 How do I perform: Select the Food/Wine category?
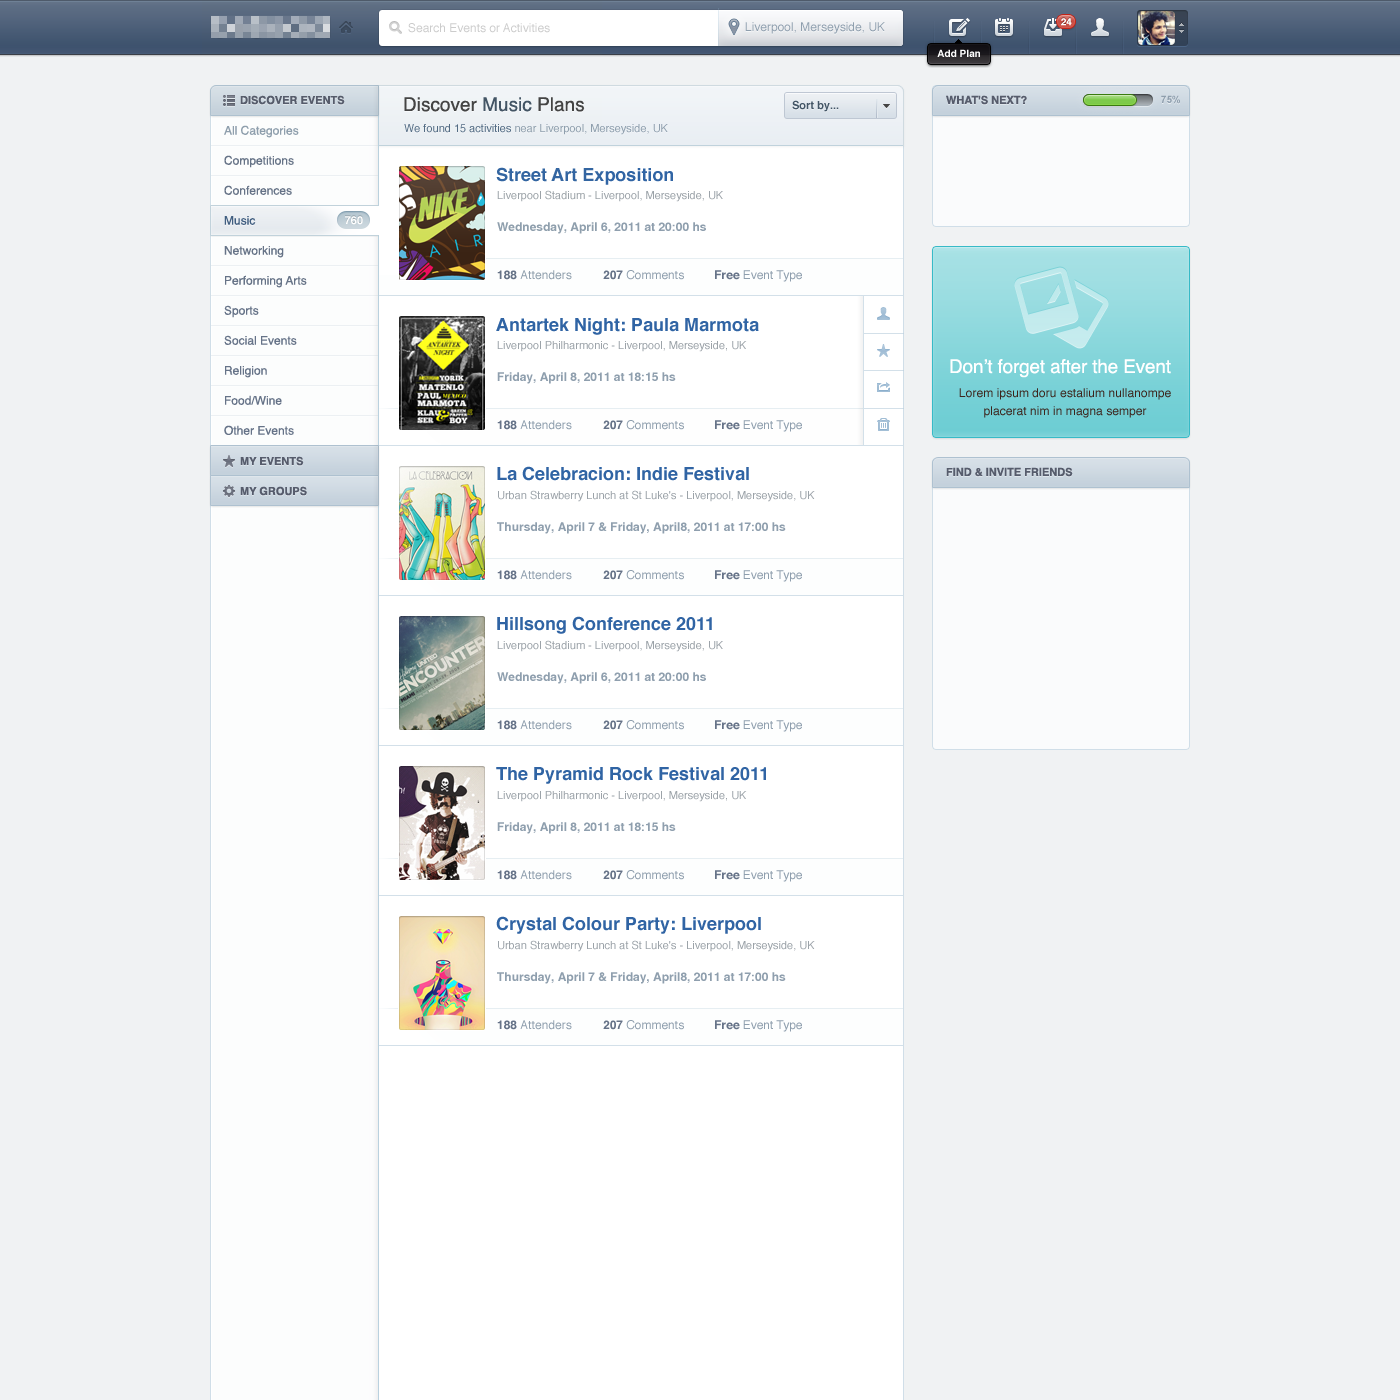tap(294, 401)
